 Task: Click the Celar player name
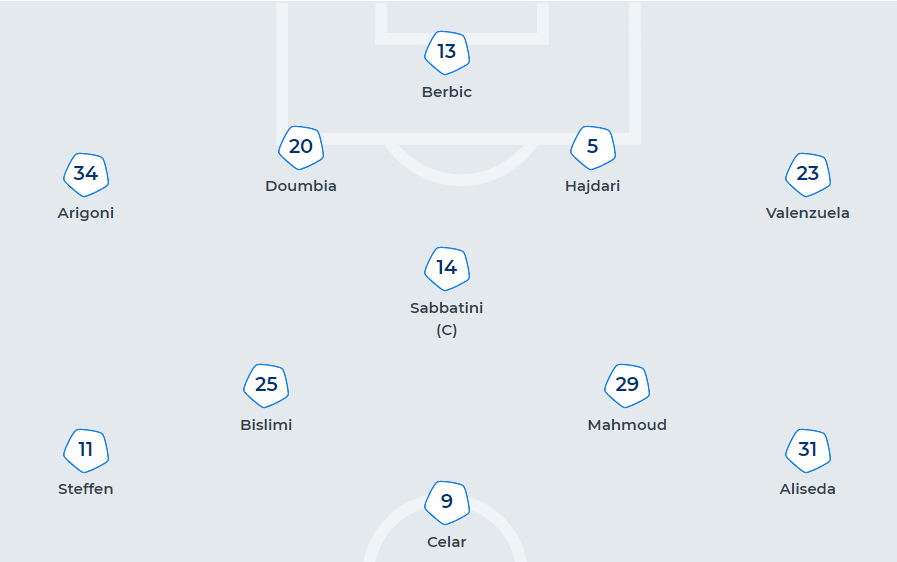[446, 542]
